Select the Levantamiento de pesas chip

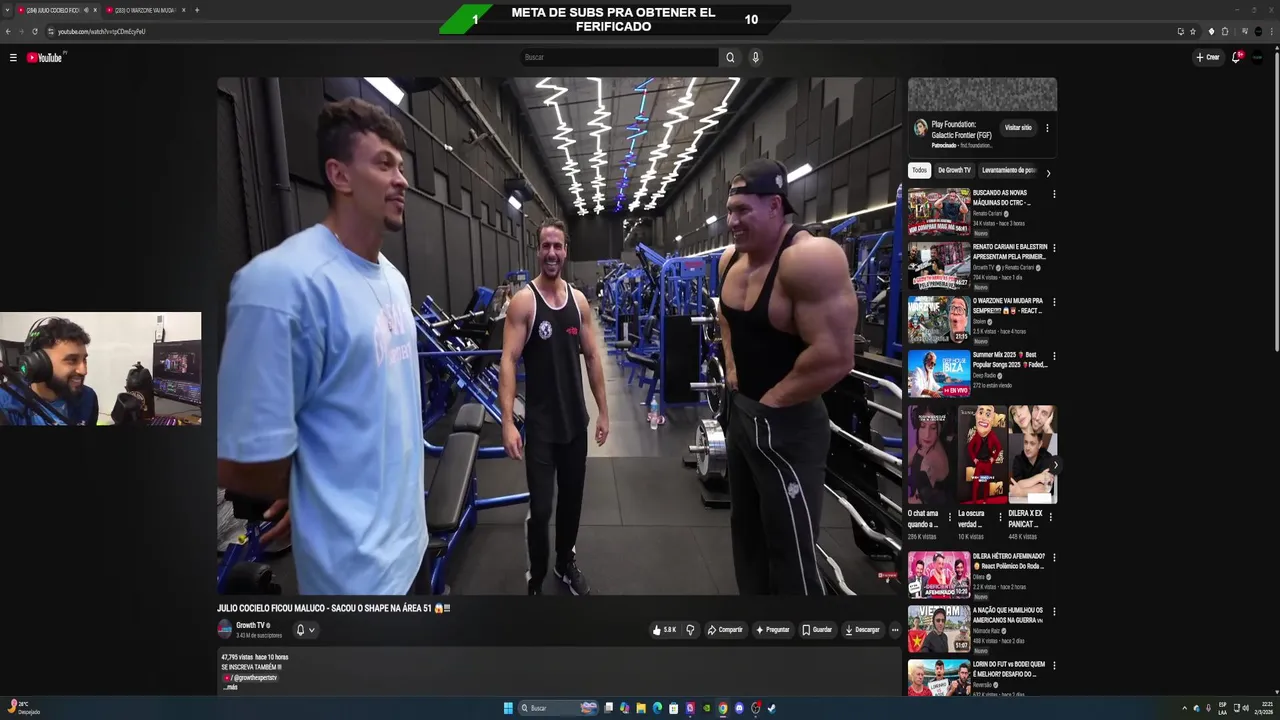point(1008,170)
